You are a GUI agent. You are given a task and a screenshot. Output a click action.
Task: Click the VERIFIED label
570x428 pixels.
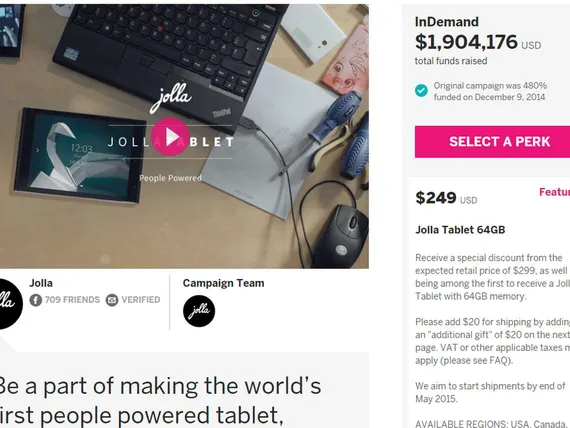pyautogui.click(x=141, y=300)
